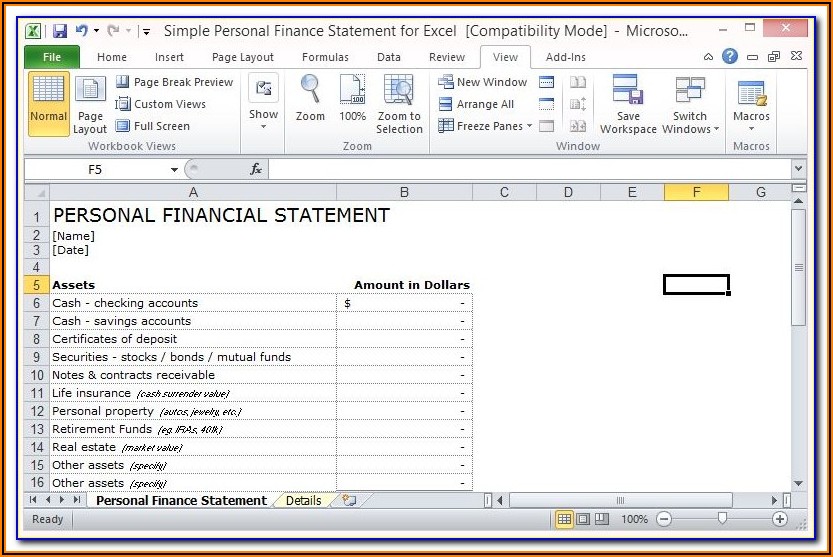Click Arrange All windows
Screen dimensions: 833x557
(x=476, y=104)
